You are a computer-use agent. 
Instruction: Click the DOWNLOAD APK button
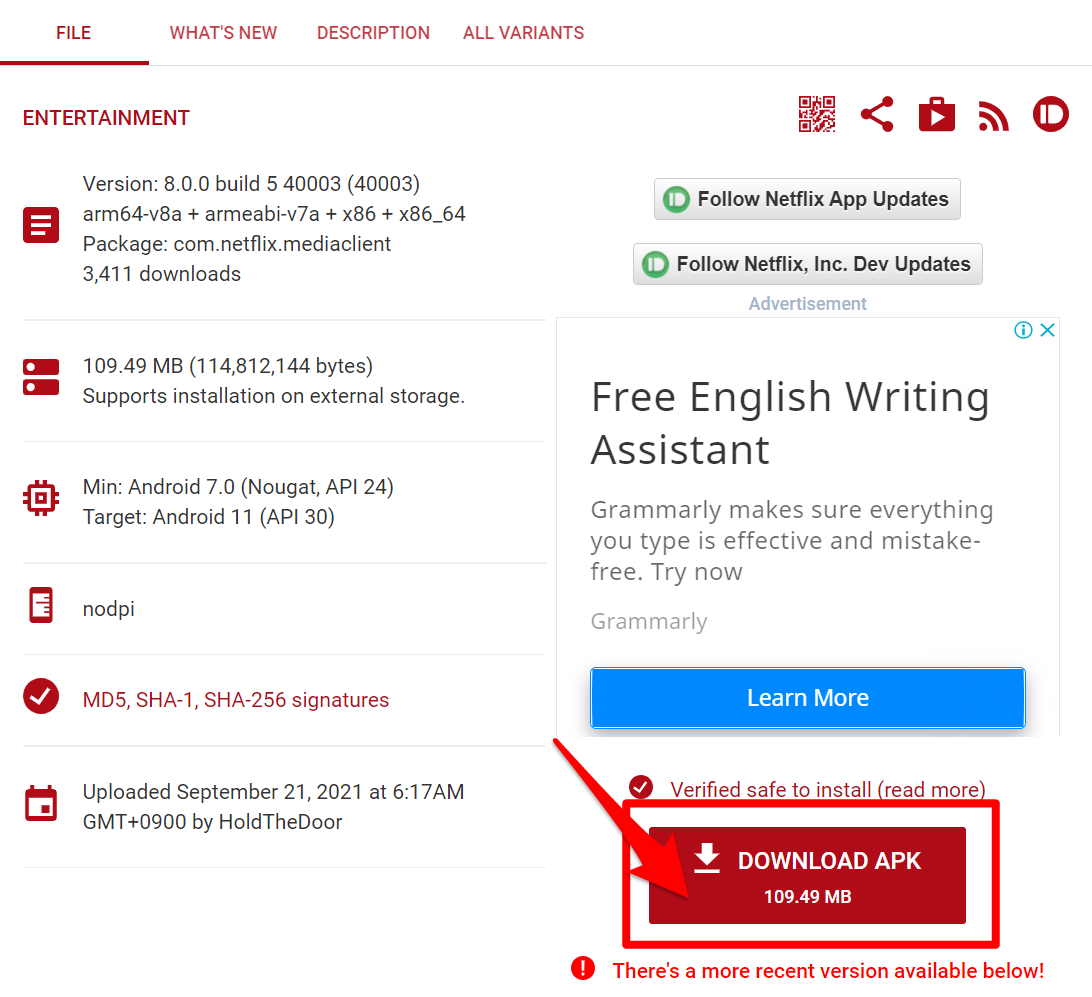tap(807, 876)
